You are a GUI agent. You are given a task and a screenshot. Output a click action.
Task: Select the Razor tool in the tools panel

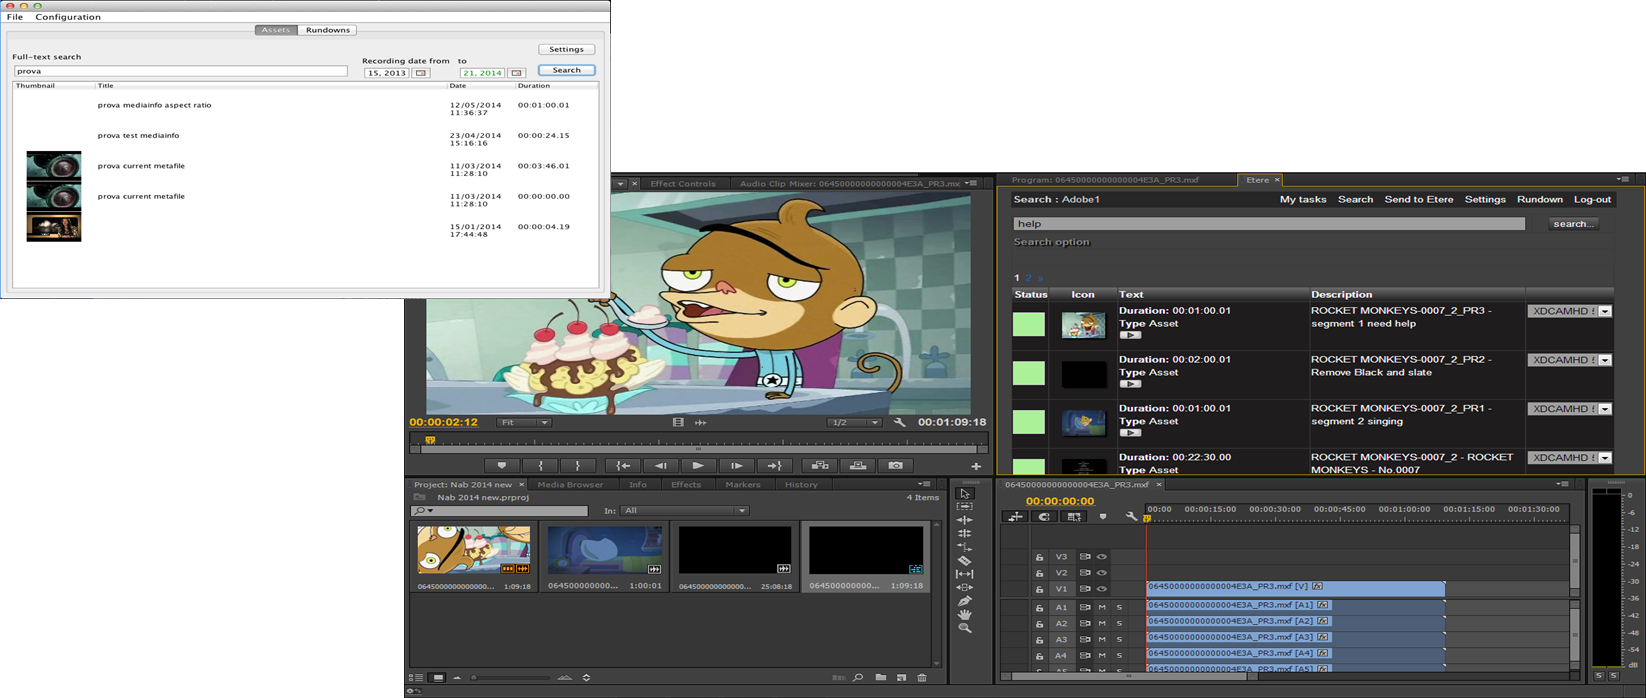coord(965,561)
